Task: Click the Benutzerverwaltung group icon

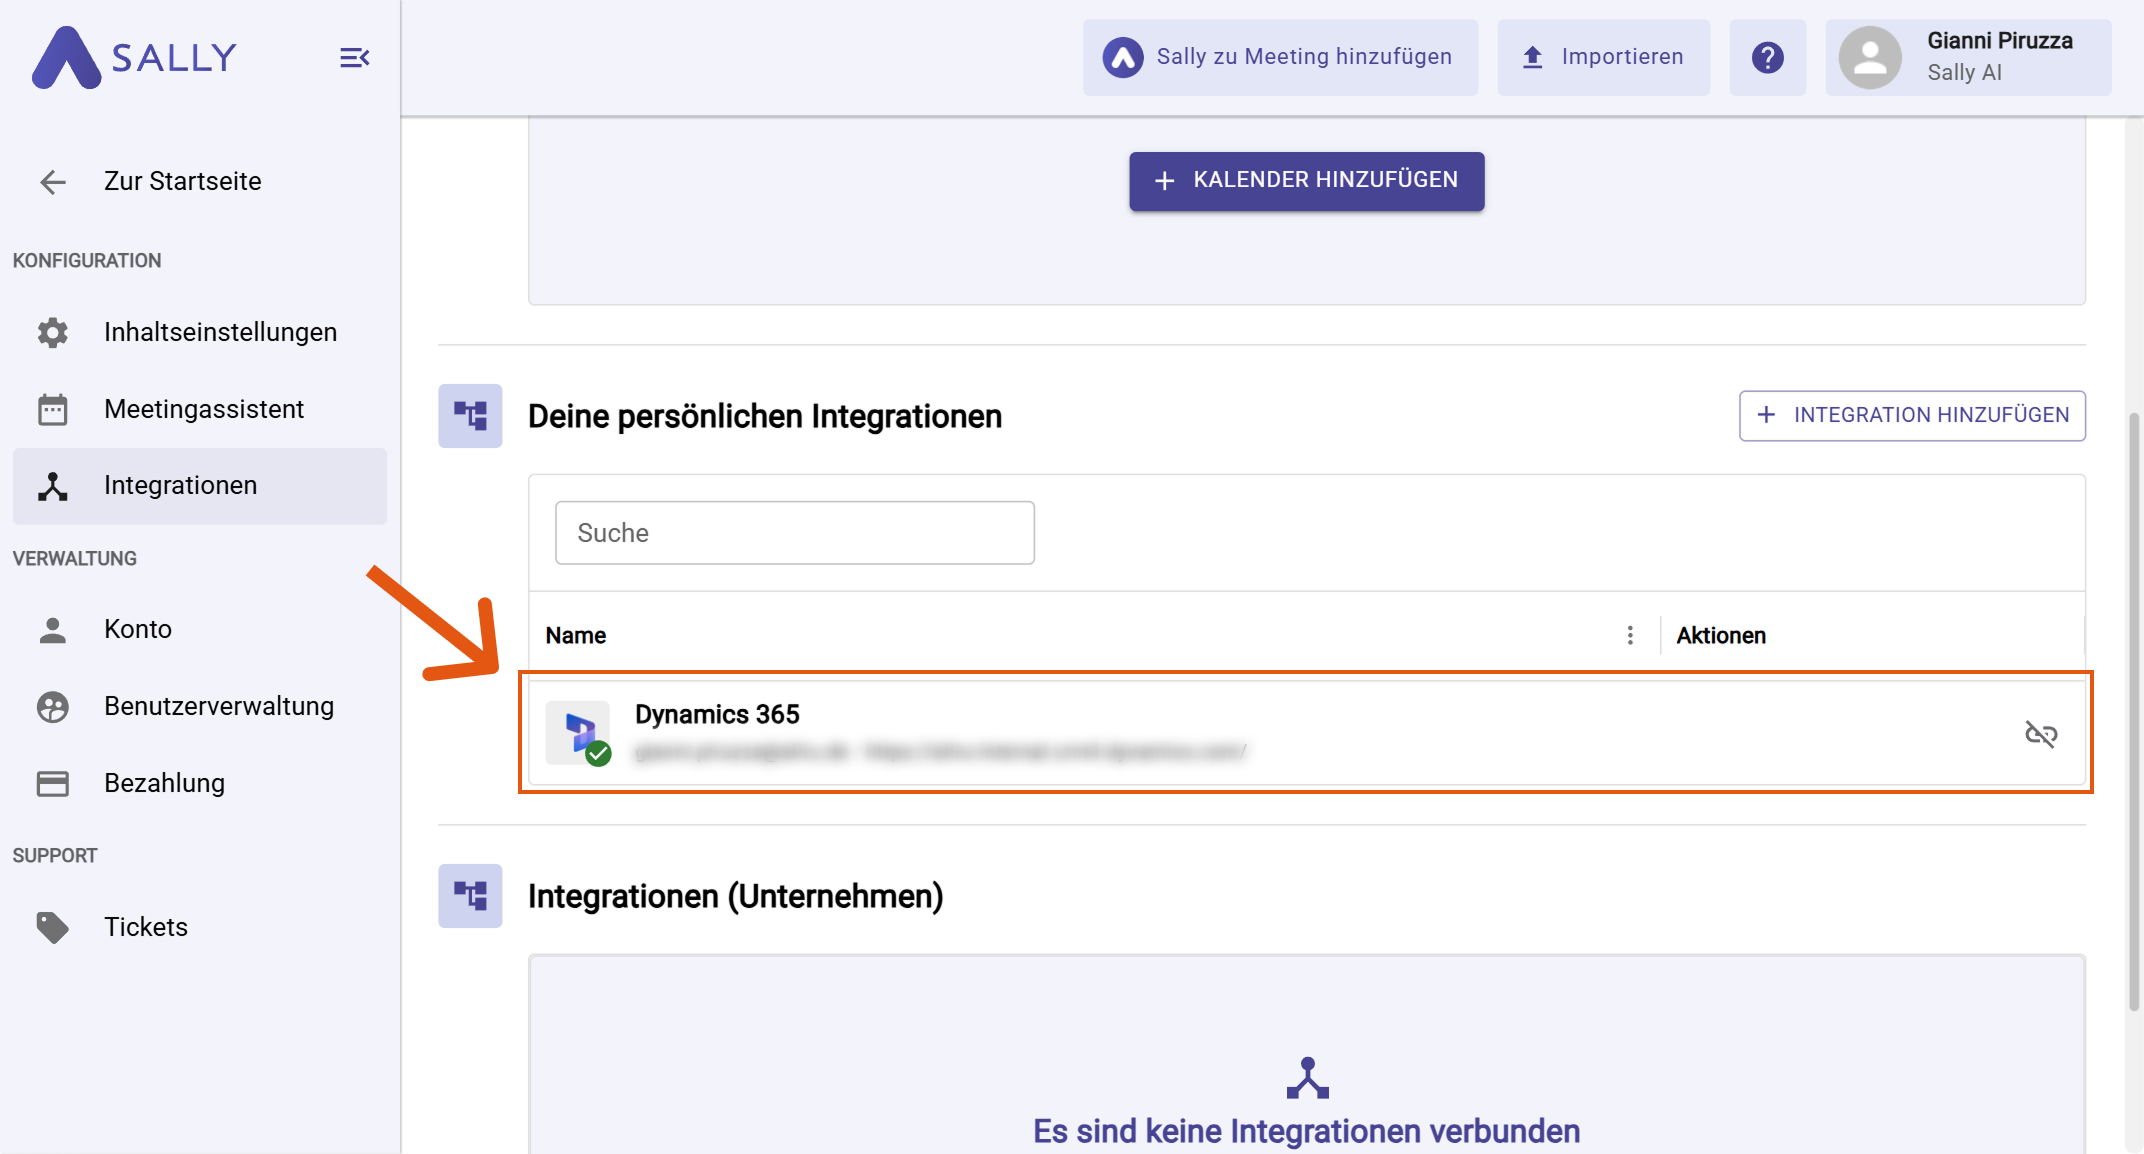Action: 53,707
